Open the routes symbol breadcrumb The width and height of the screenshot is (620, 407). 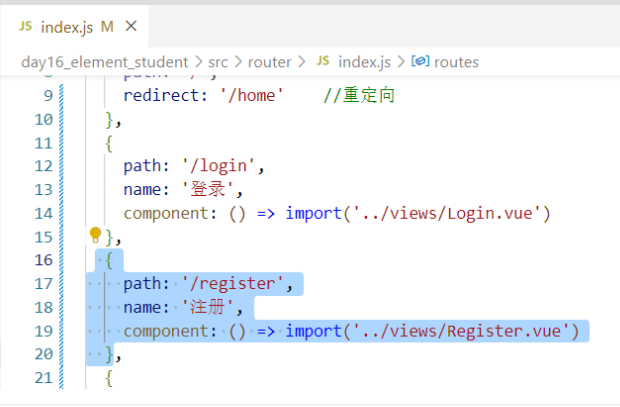pyautogui.click(x=456, y=62)
